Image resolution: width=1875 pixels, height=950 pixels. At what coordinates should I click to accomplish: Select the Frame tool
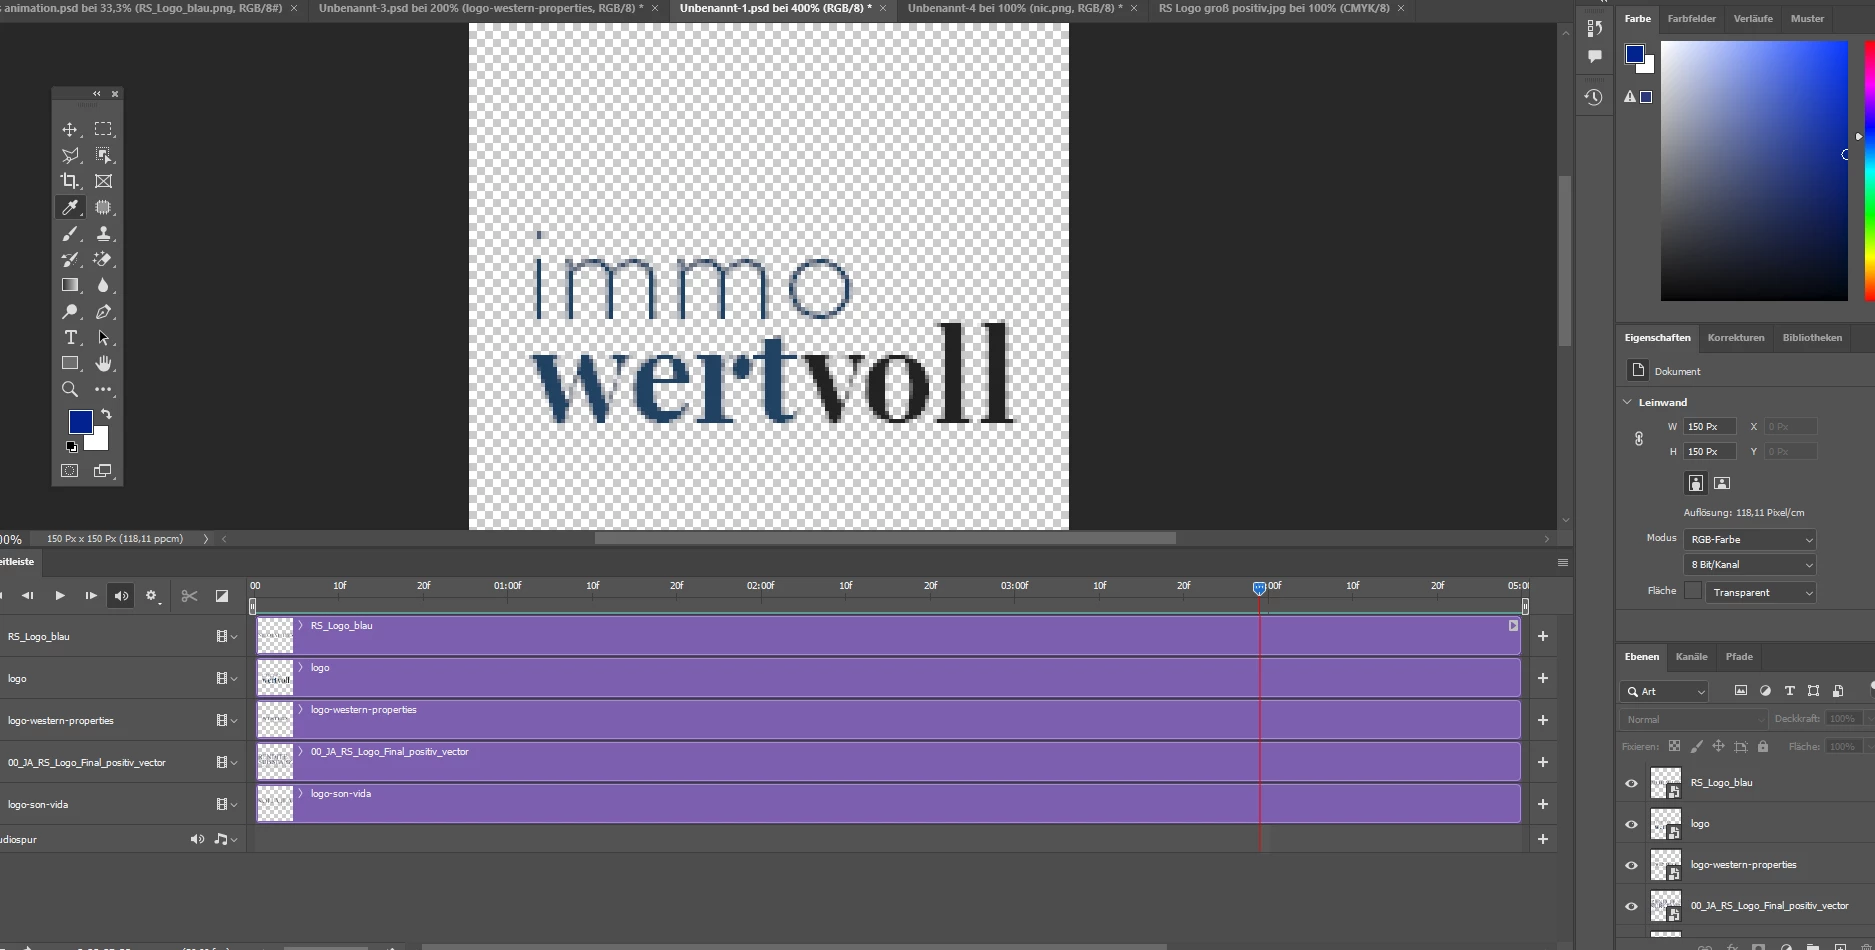pyautogui.click(x=103, y=181)
